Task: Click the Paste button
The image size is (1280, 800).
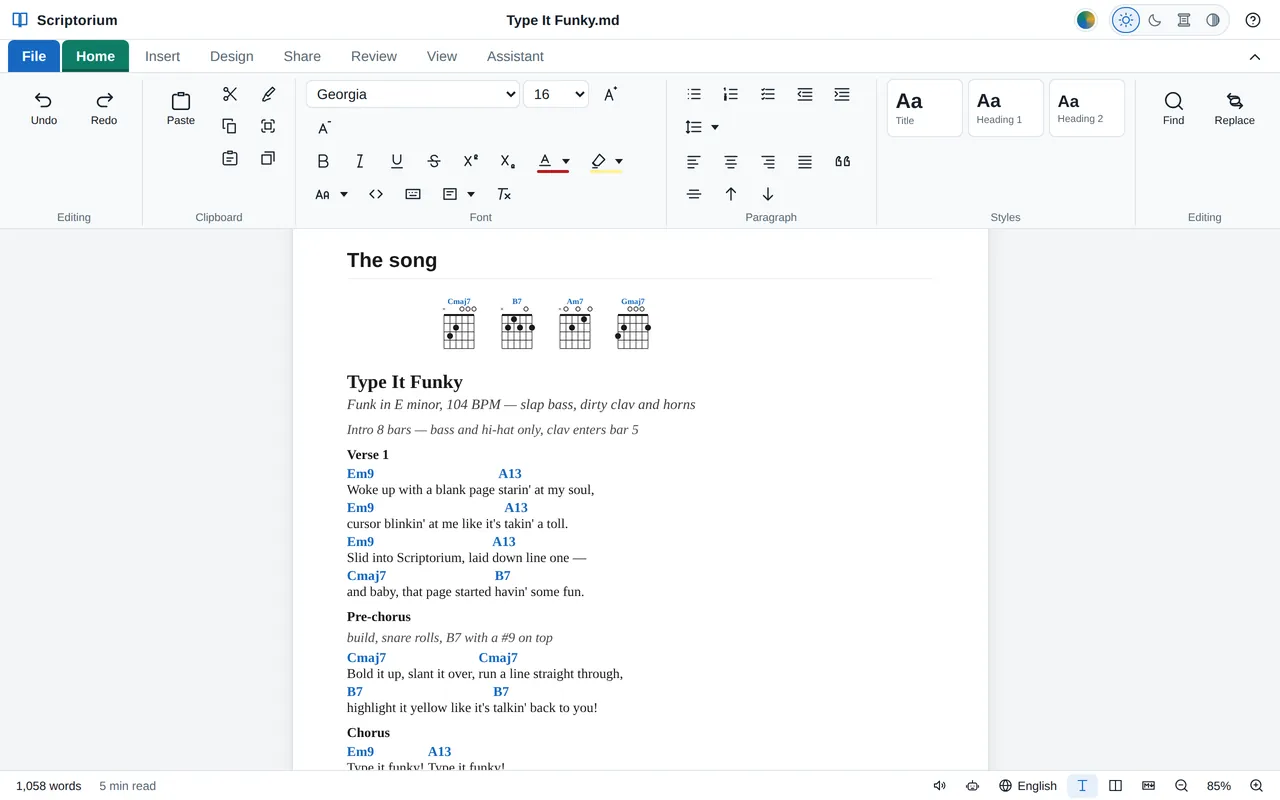Action: [181, 108]
